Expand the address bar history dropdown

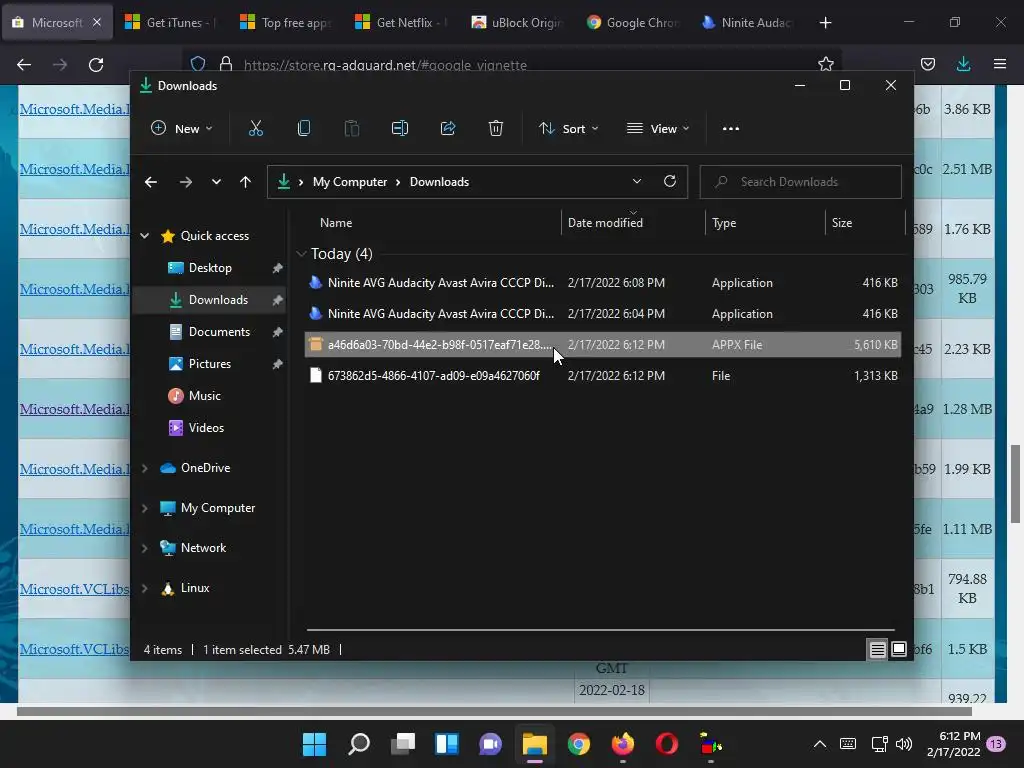[637, 182]
